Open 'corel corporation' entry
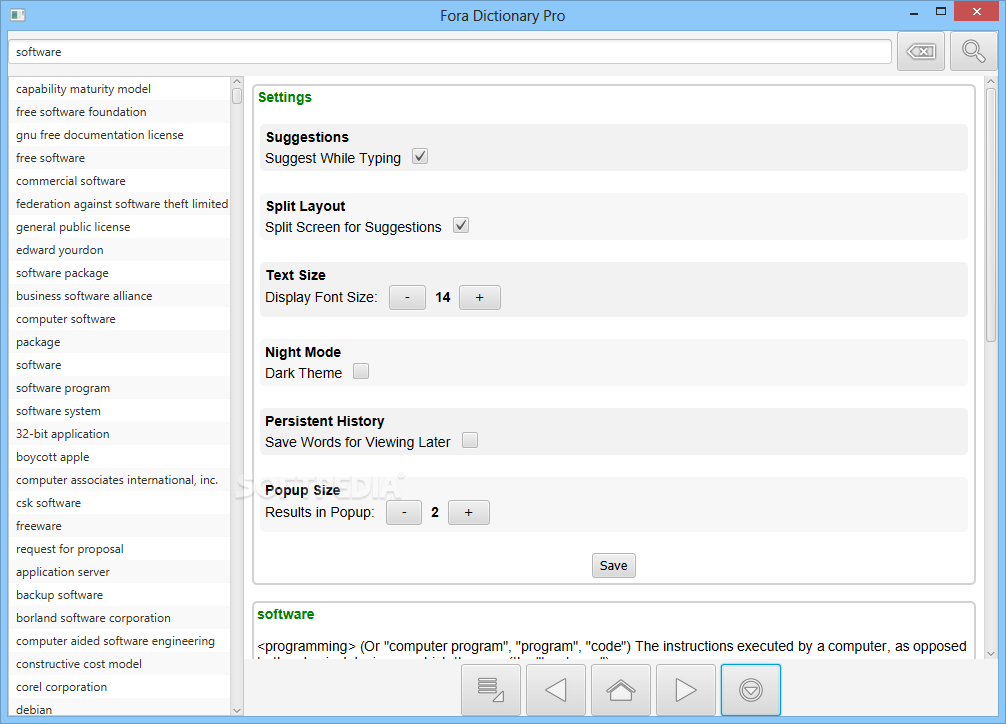Image resolution: width=1006 pixels, height=724 pixels. [x=119, y=687]
